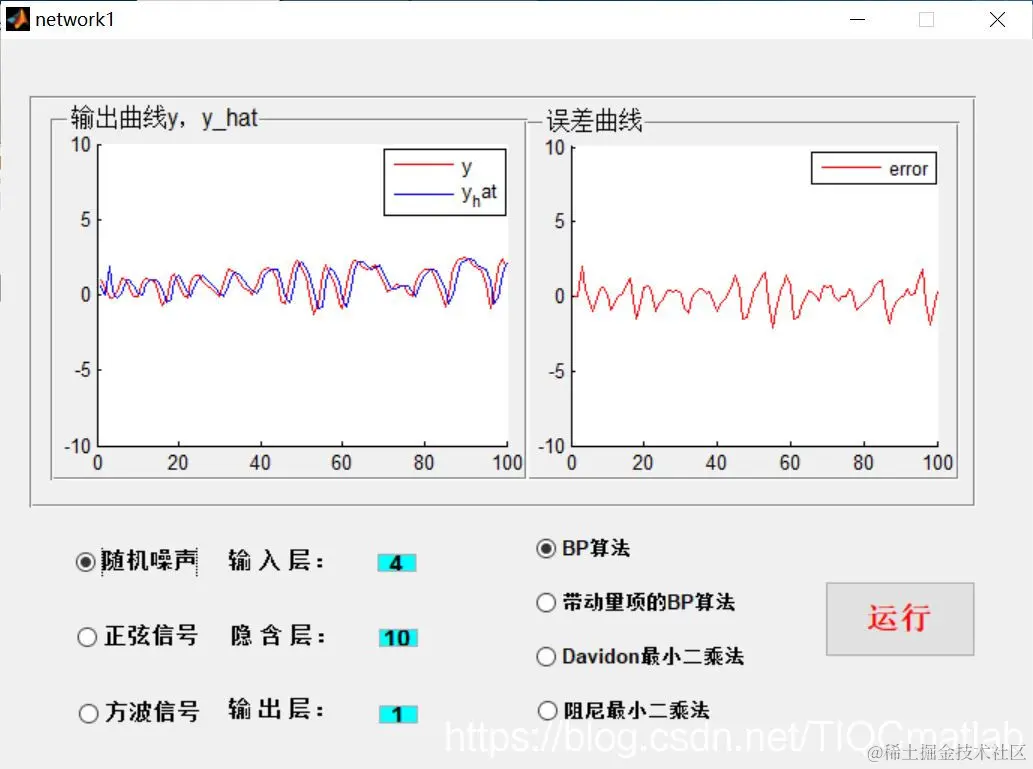Click the 输出层: label

click(x=276, y=710)
